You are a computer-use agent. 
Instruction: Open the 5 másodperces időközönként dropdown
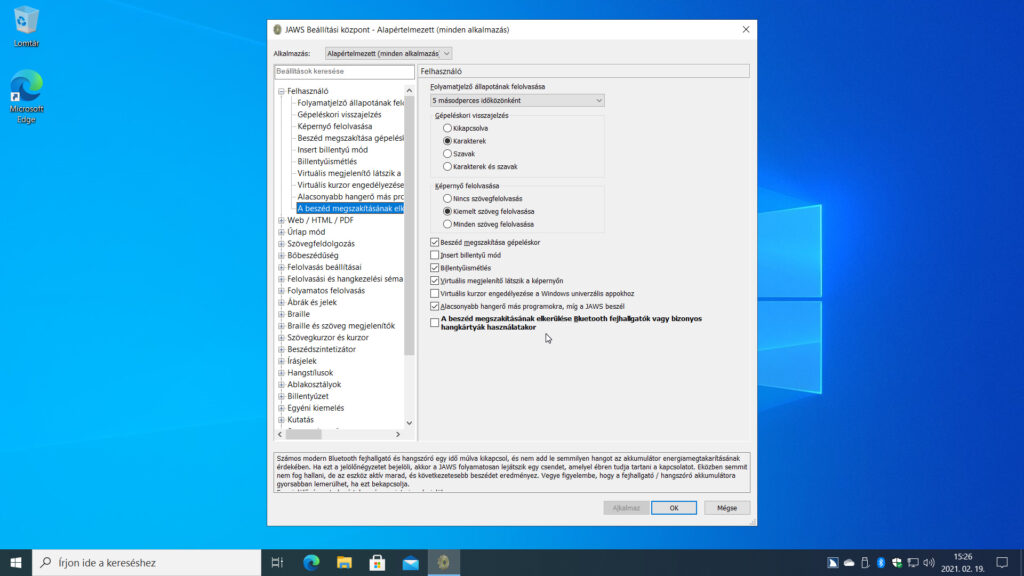click(x=517, y=101)
